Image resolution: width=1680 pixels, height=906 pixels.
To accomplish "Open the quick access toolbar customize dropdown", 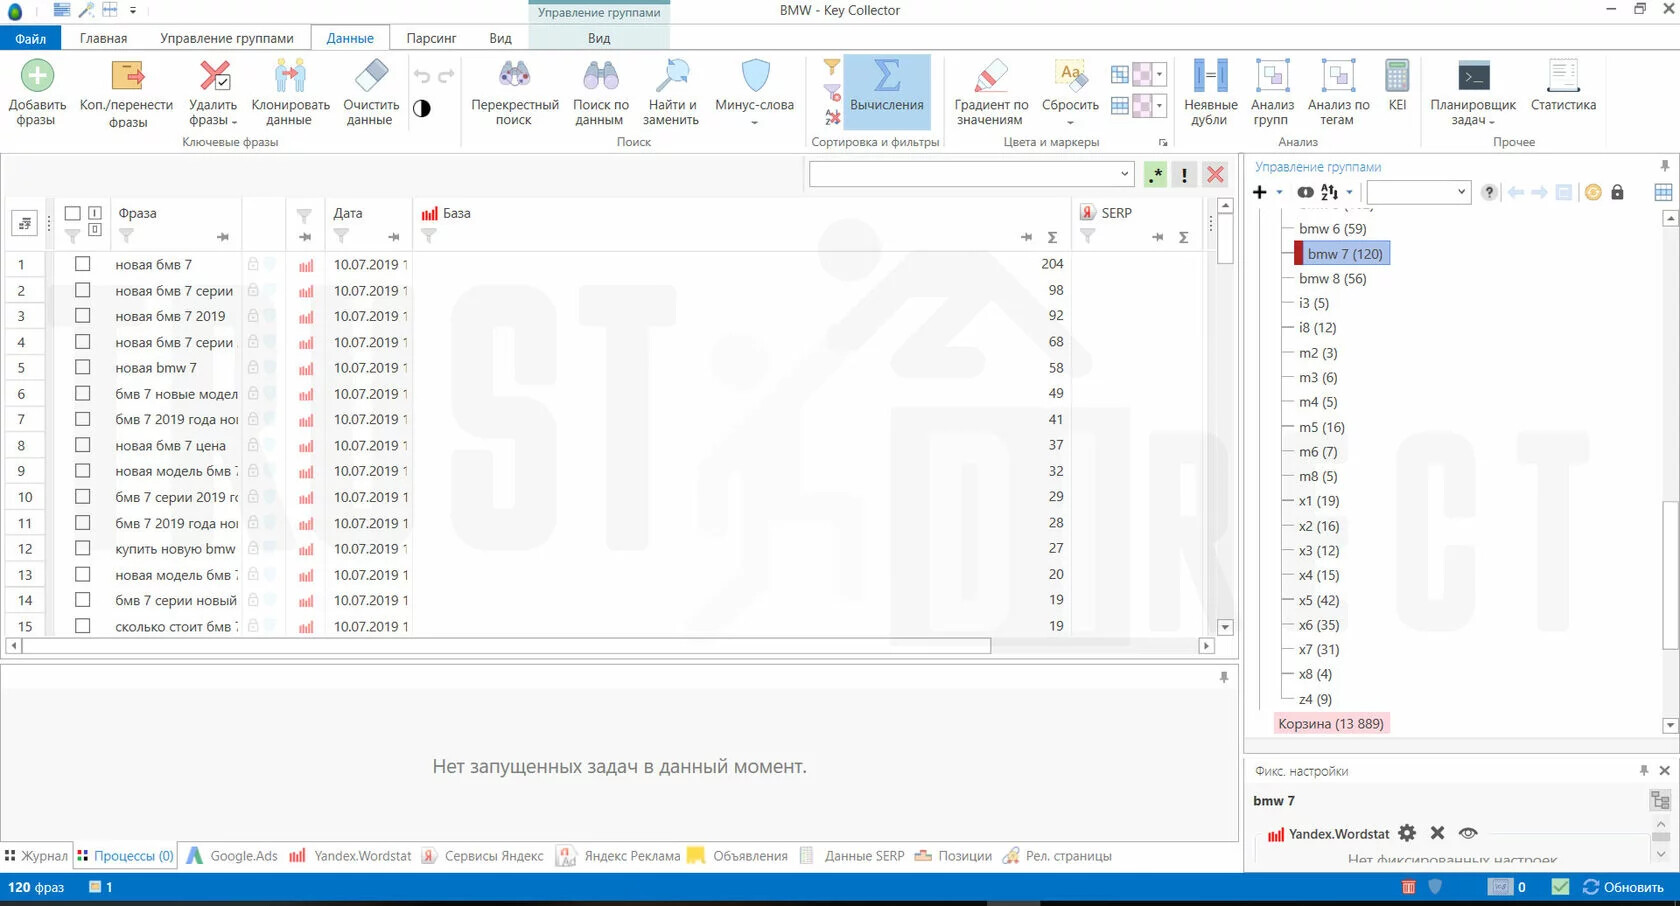I will pos(133,11).
